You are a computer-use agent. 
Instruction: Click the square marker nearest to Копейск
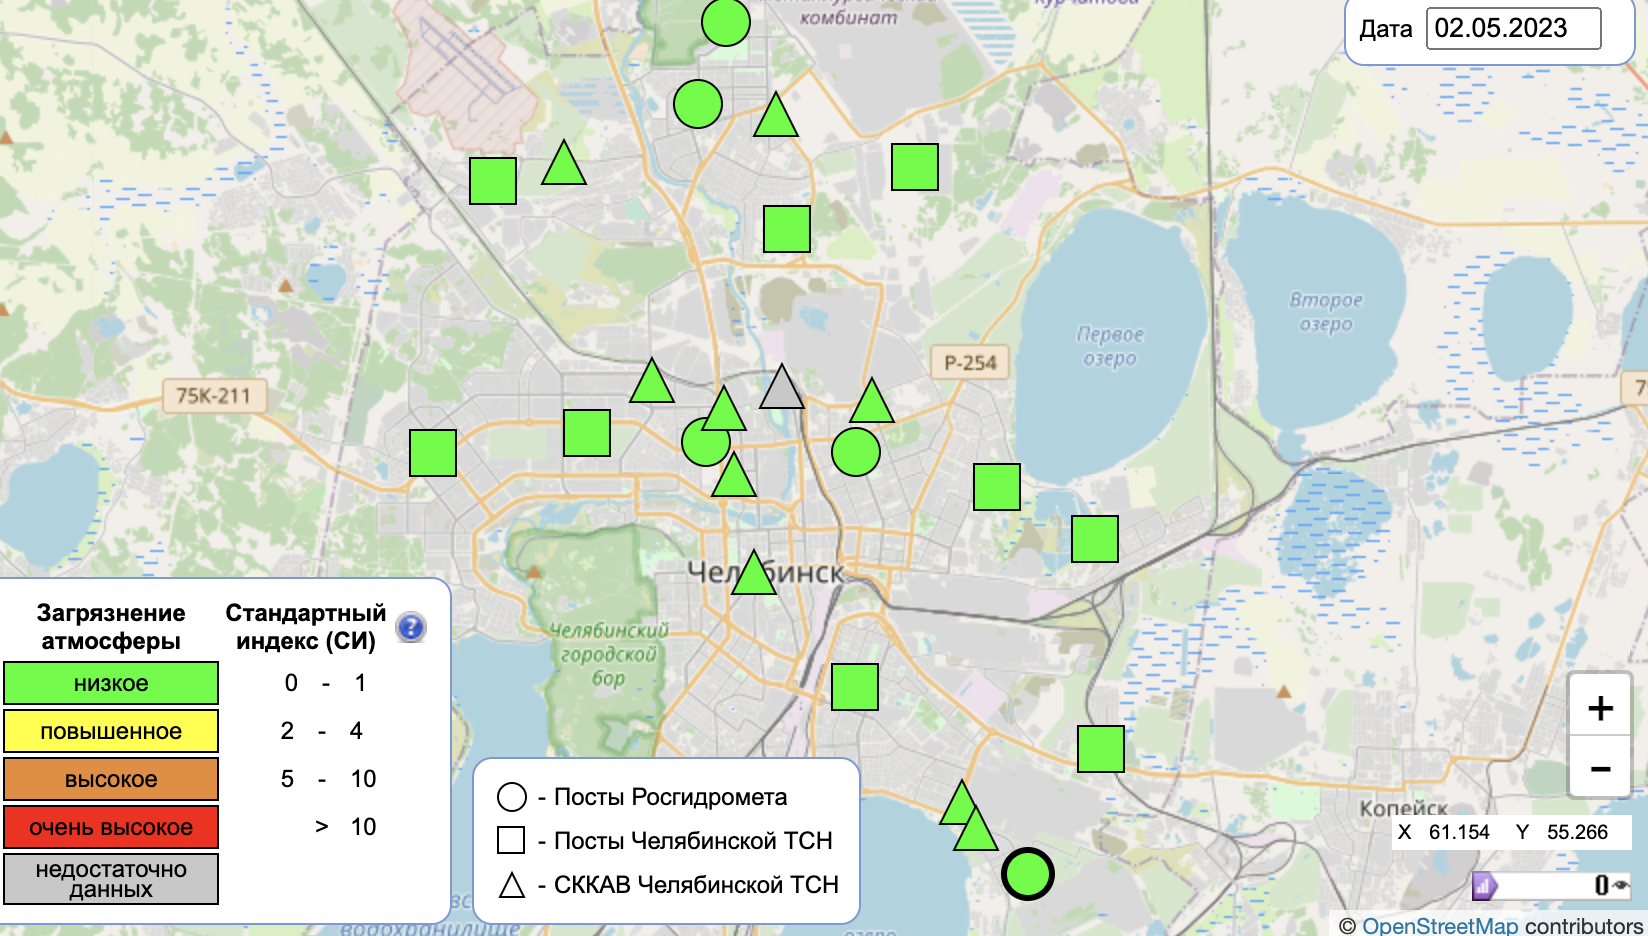tap(1101, 749)
